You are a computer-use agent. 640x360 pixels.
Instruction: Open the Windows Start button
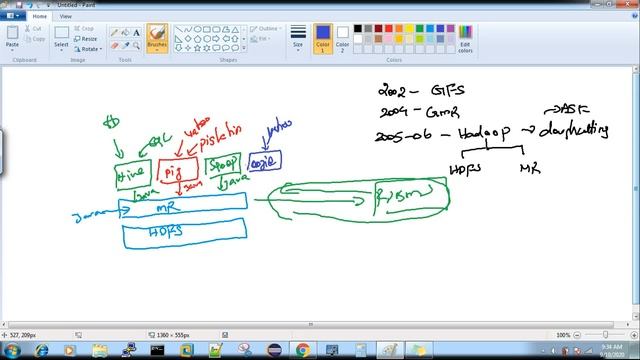click(12, 350)
